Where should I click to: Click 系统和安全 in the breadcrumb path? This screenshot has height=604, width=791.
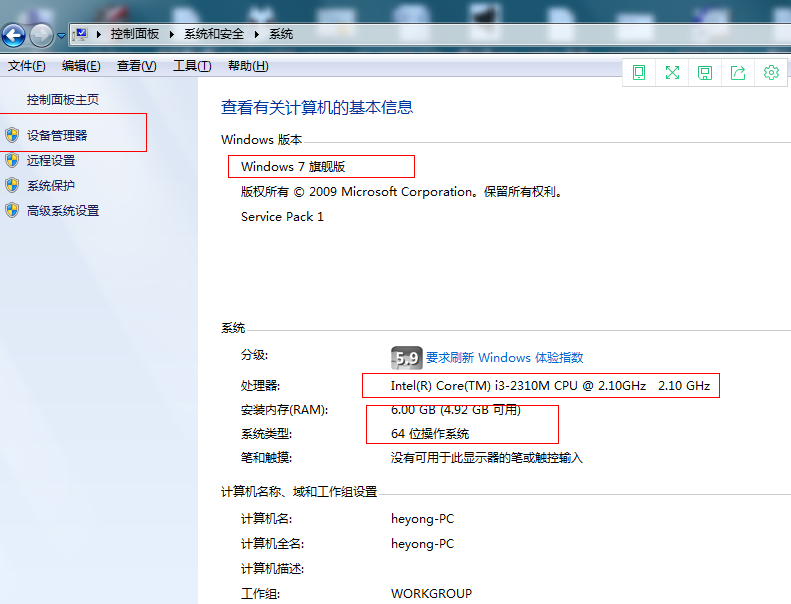[214, 34]
